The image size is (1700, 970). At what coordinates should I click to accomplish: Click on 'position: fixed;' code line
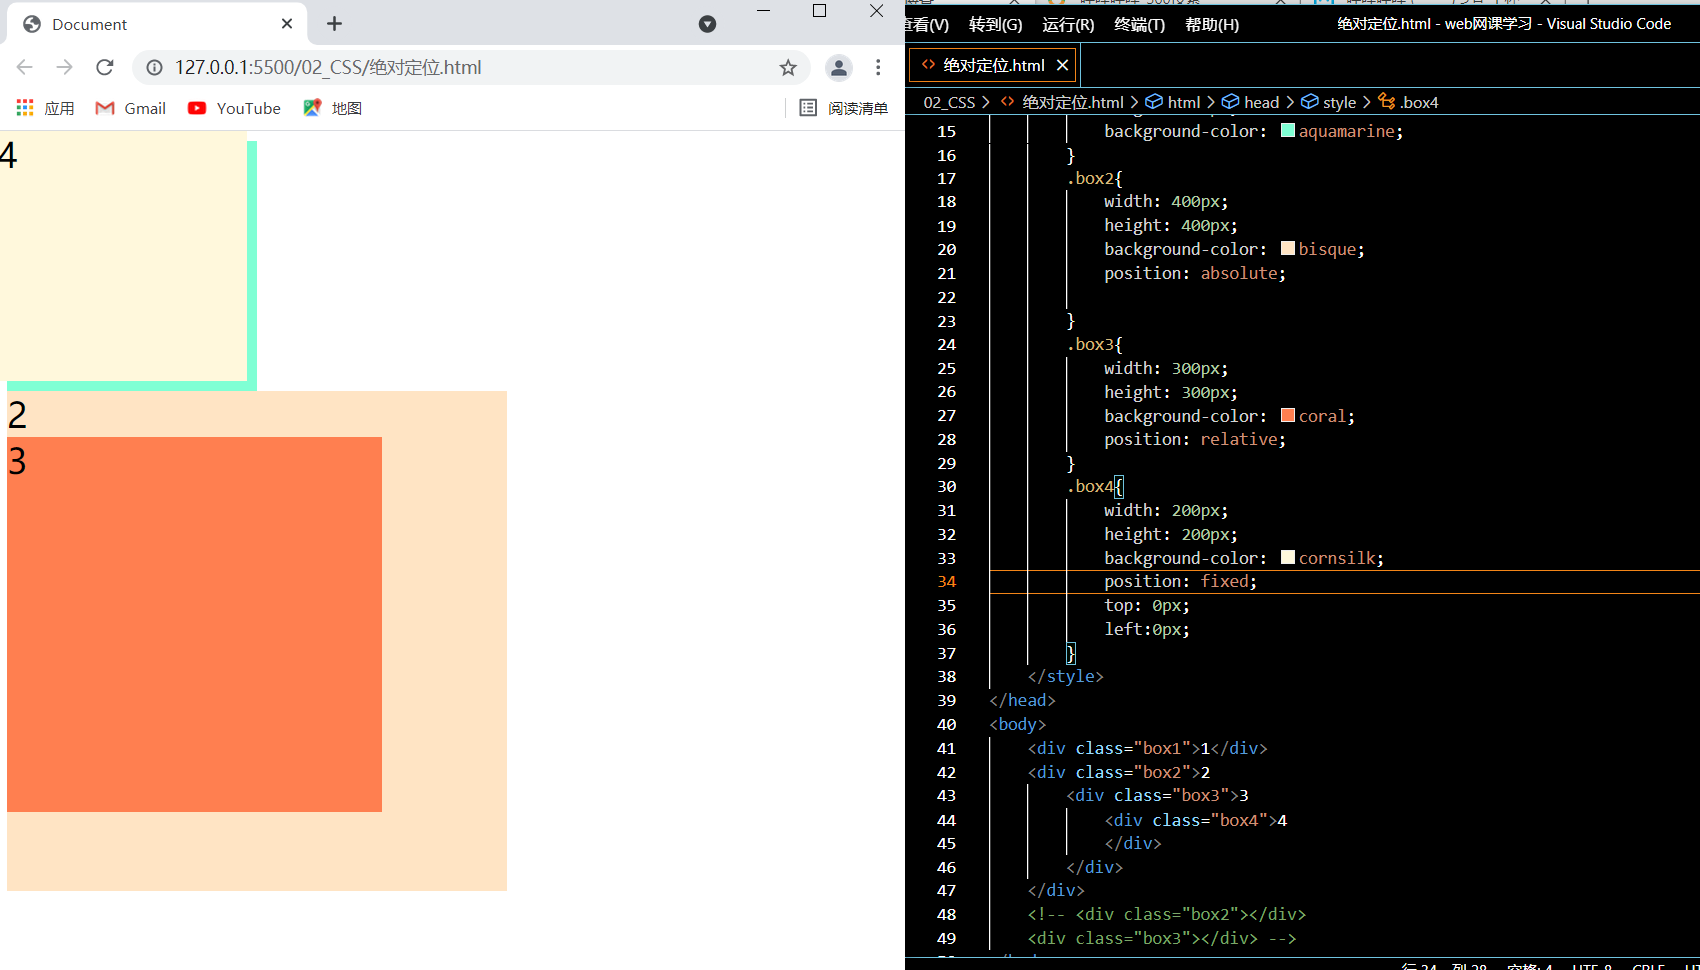point(1180,581)
